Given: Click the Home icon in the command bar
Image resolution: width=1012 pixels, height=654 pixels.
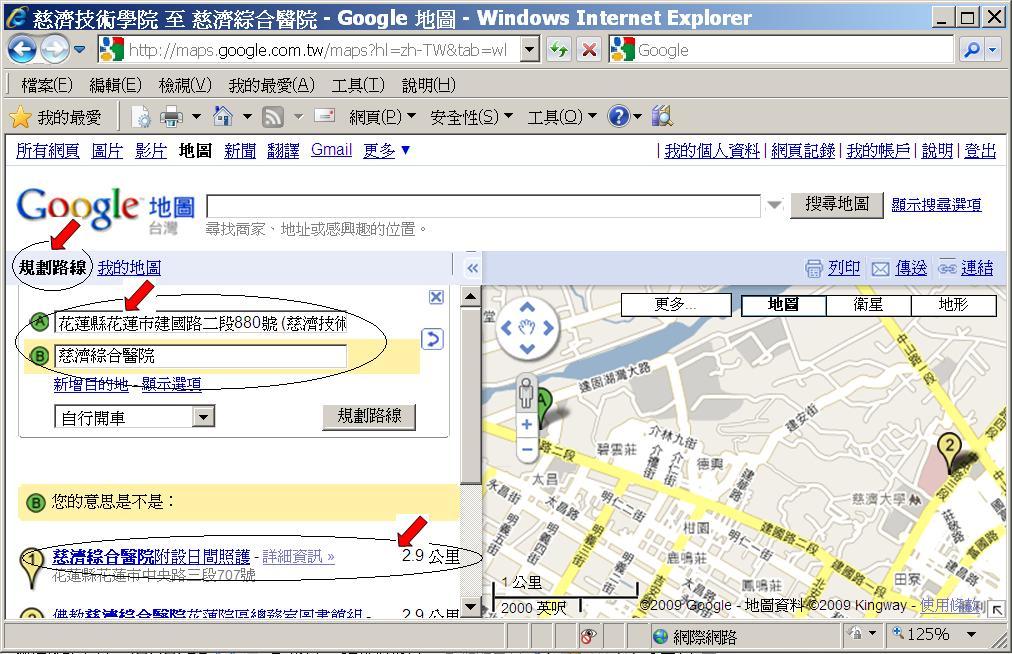Looking at the screenshot, I should 223,116.
